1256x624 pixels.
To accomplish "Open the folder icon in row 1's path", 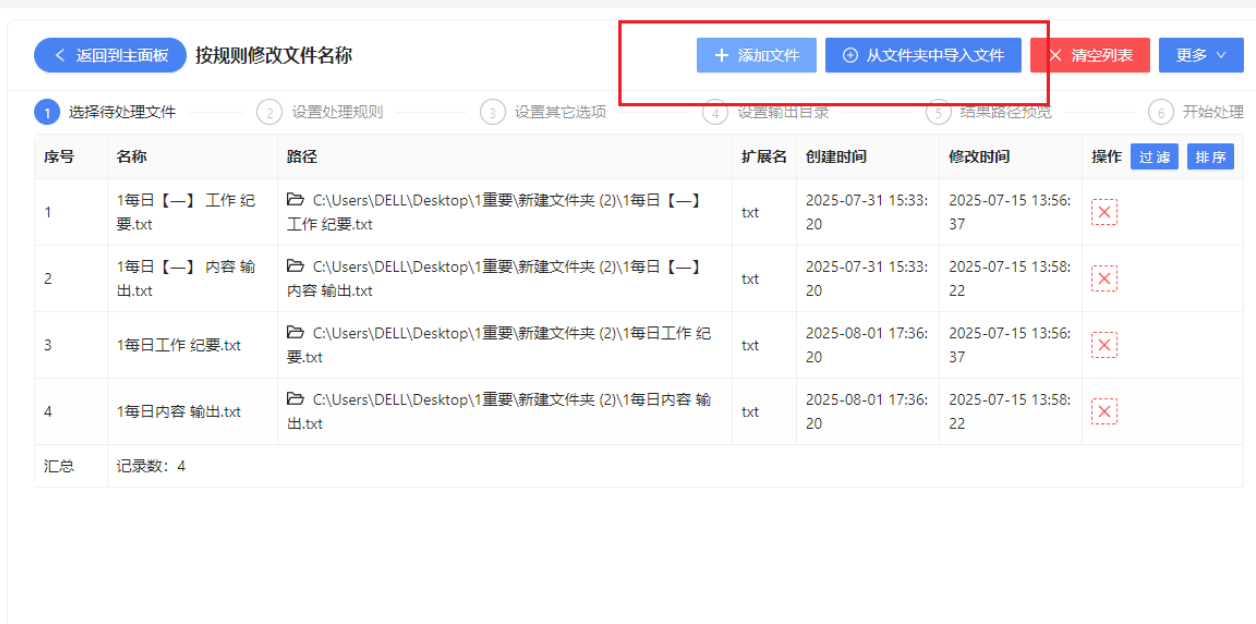I will (295, 200).
